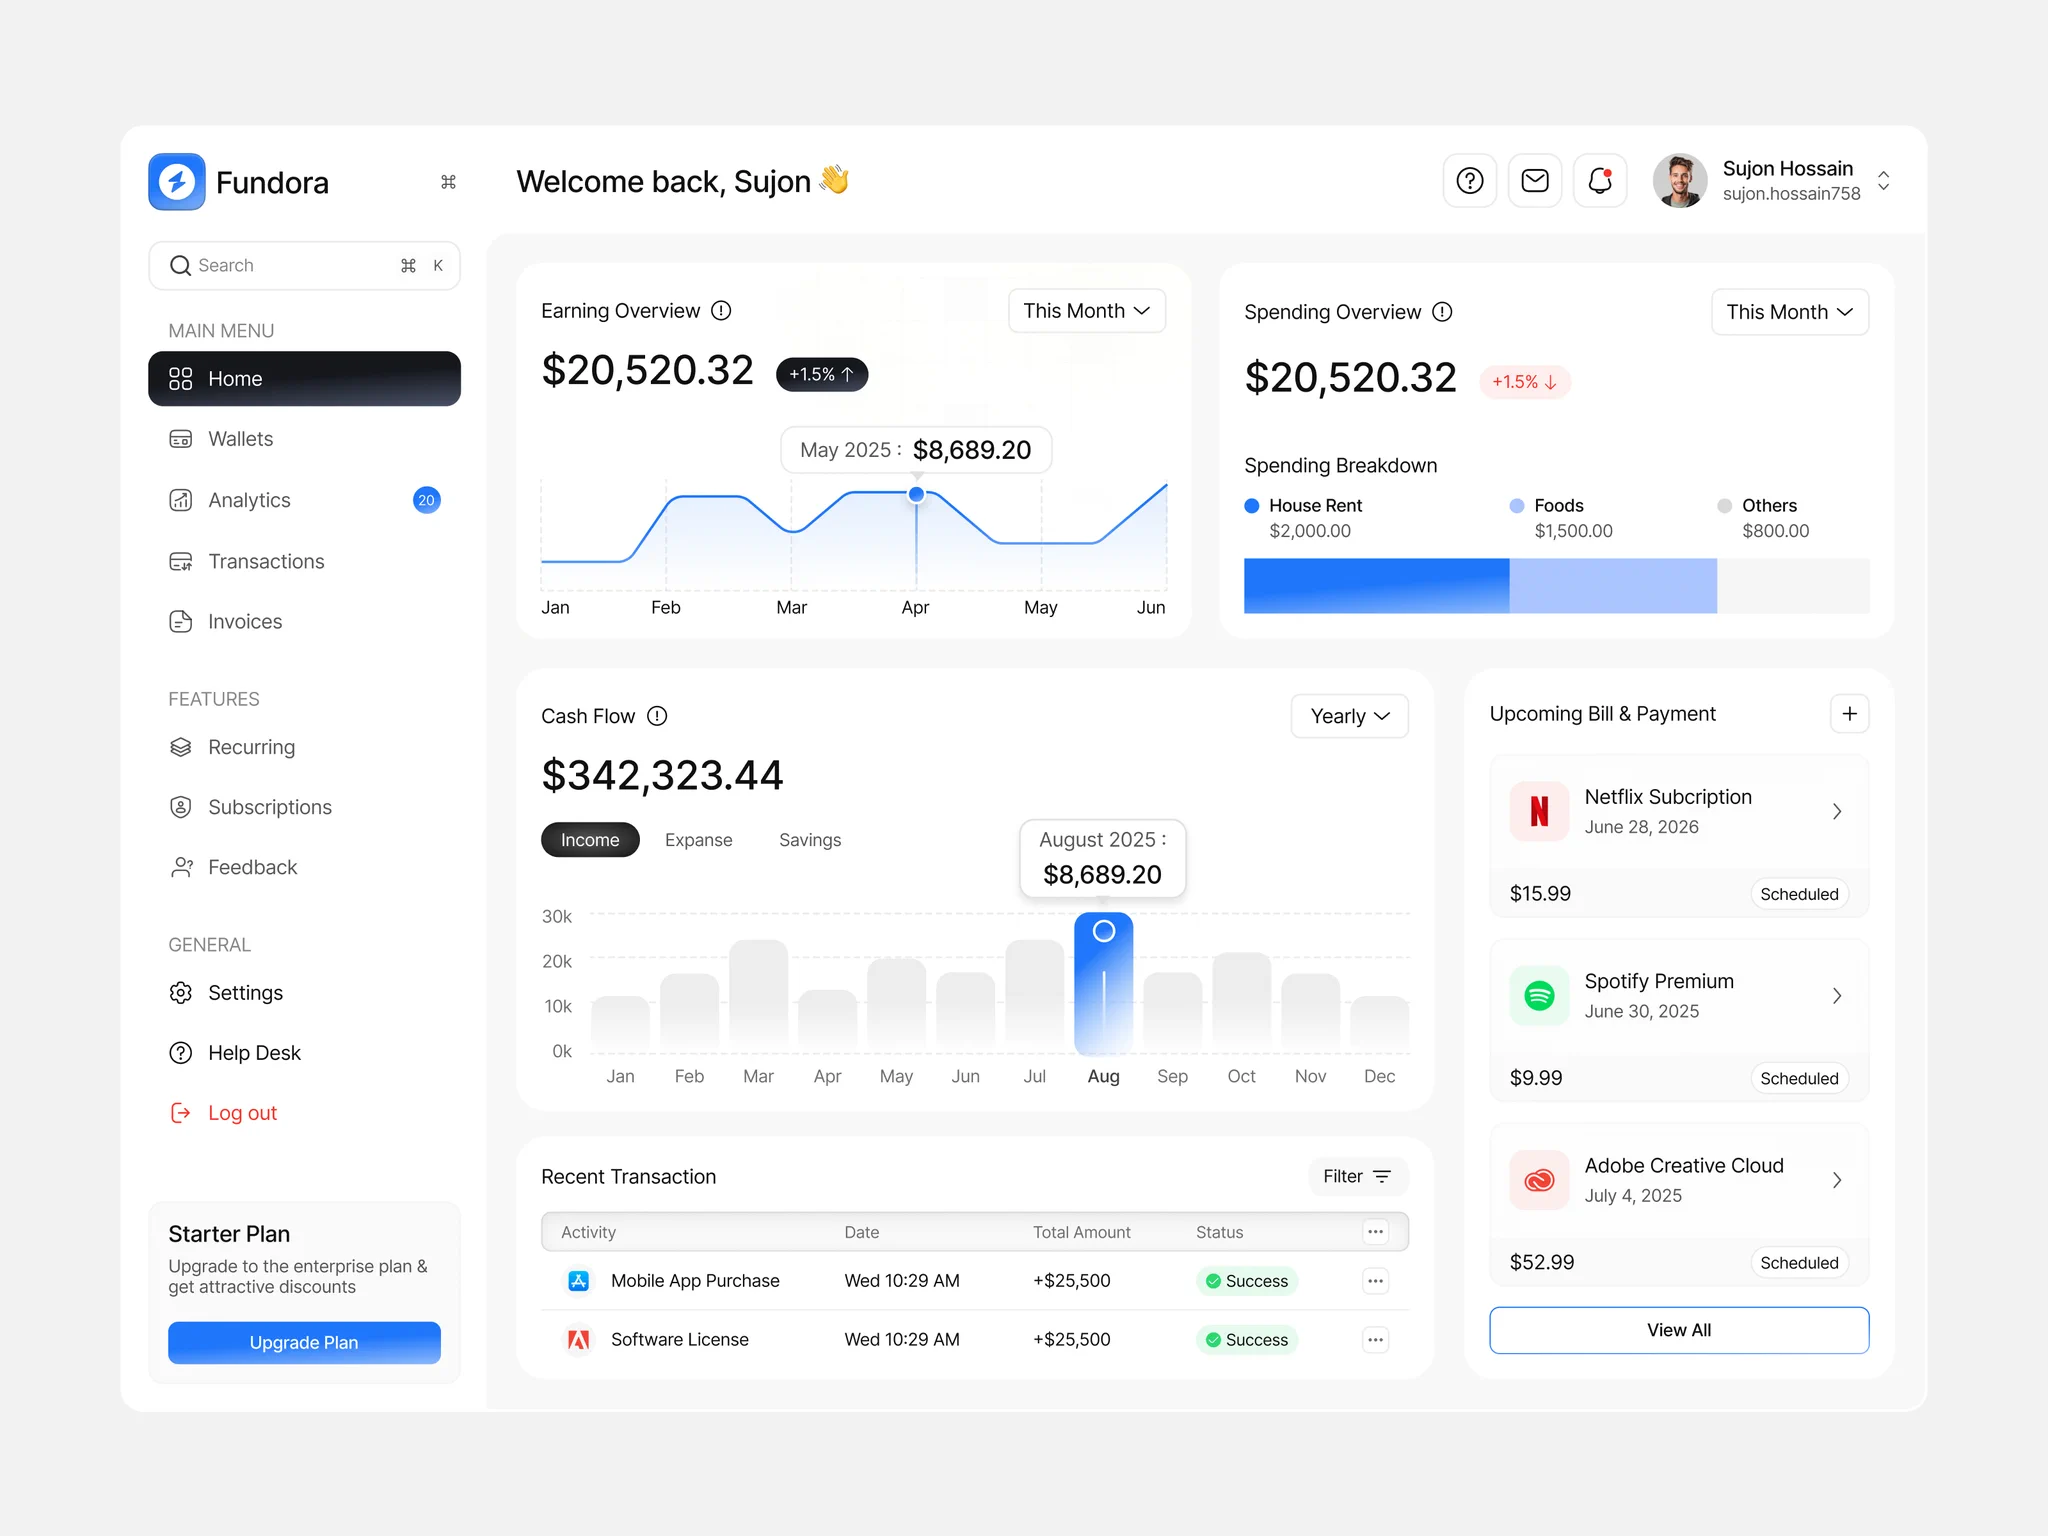Open the Cash Flow Yearly dropdown
Viewport: 2048px width, 1536px height.
pyautogui.click(x=1349, y=716)
